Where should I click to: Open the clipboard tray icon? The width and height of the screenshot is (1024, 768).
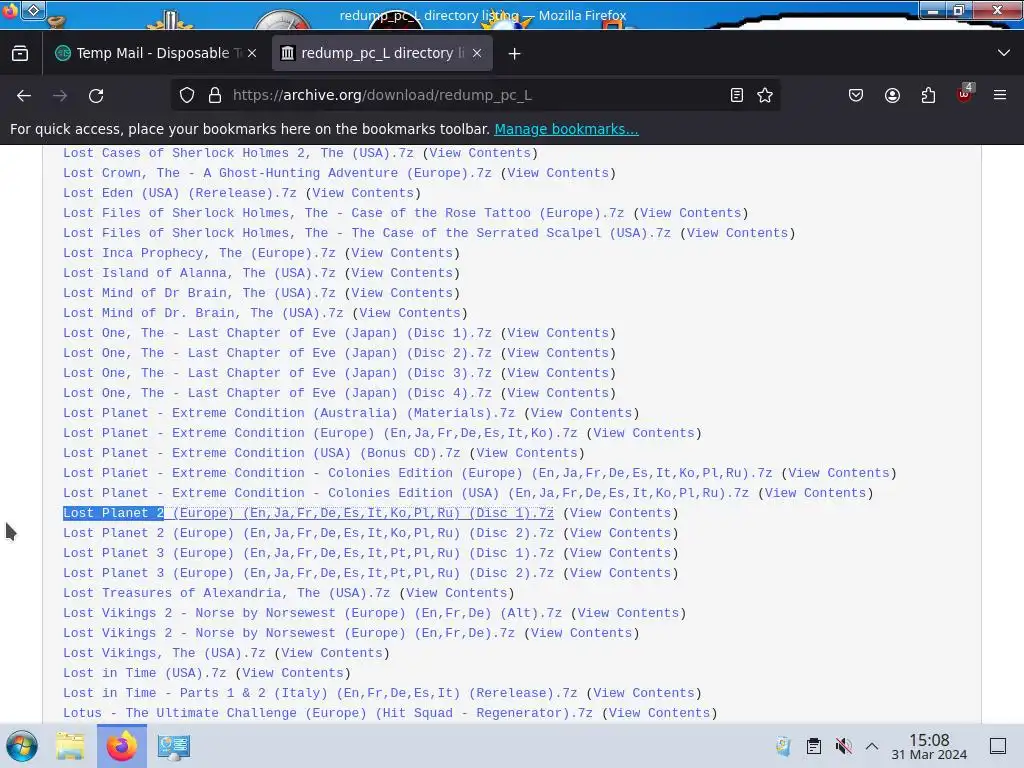pos(814,746)
